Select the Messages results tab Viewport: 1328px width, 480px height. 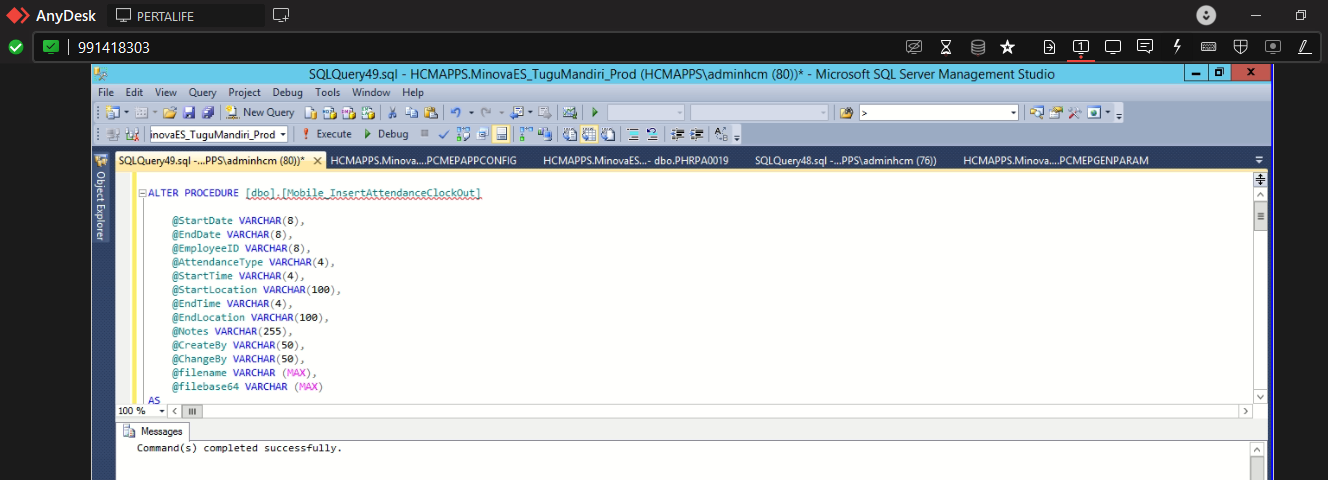[153, 431]
